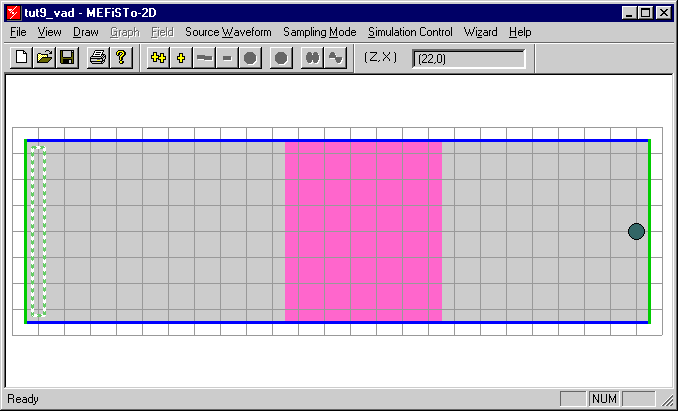
Task: Click the single yellow plus toolbar icon
Action: pos(181,57)
